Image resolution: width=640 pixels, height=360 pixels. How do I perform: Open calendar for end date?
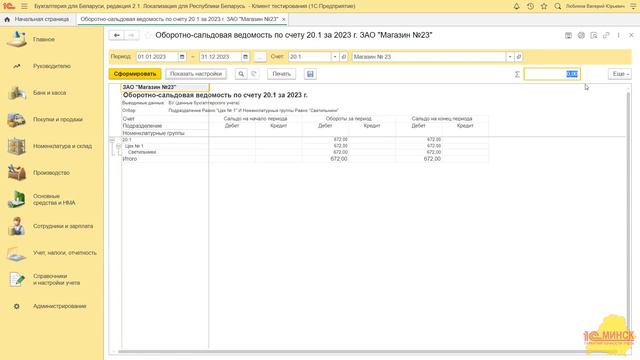(x=245, y=57)
